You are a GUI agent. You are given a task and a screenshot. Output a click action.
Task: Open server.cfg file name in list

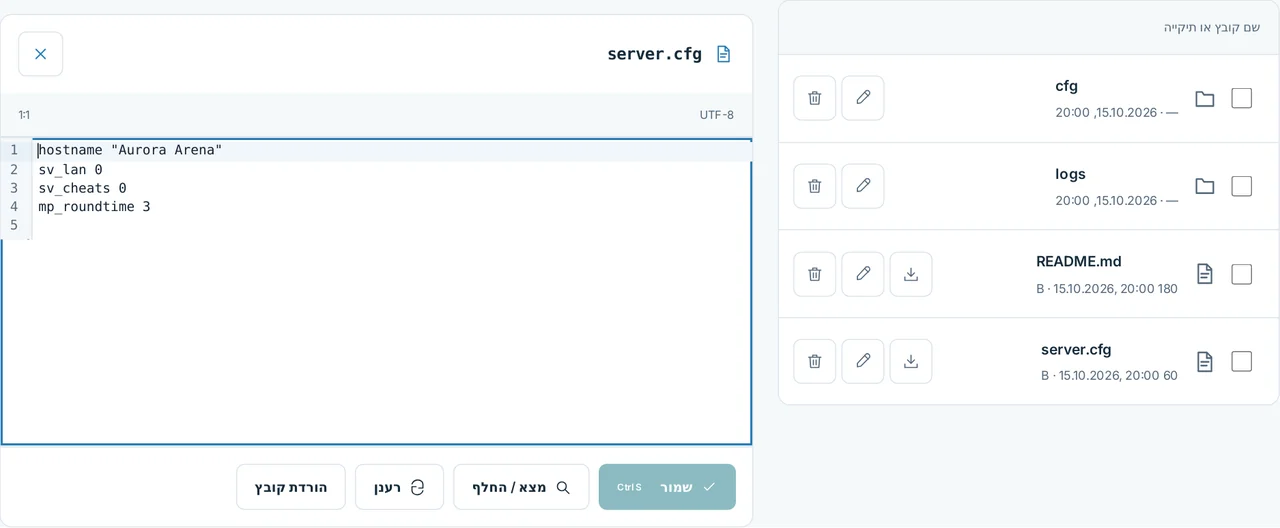point(1076,349)
